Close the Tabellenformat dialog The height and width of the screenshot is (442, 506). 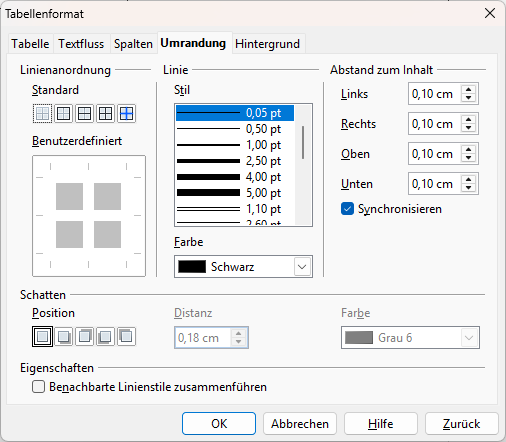(490, 14)
